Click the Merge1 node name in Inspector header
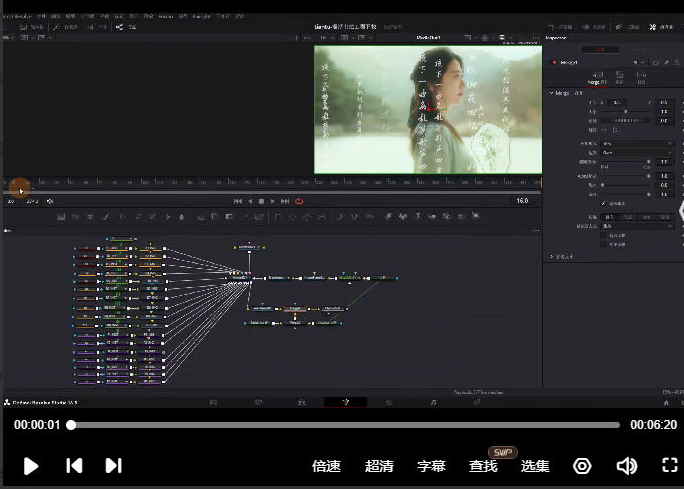 coord(570,62)
